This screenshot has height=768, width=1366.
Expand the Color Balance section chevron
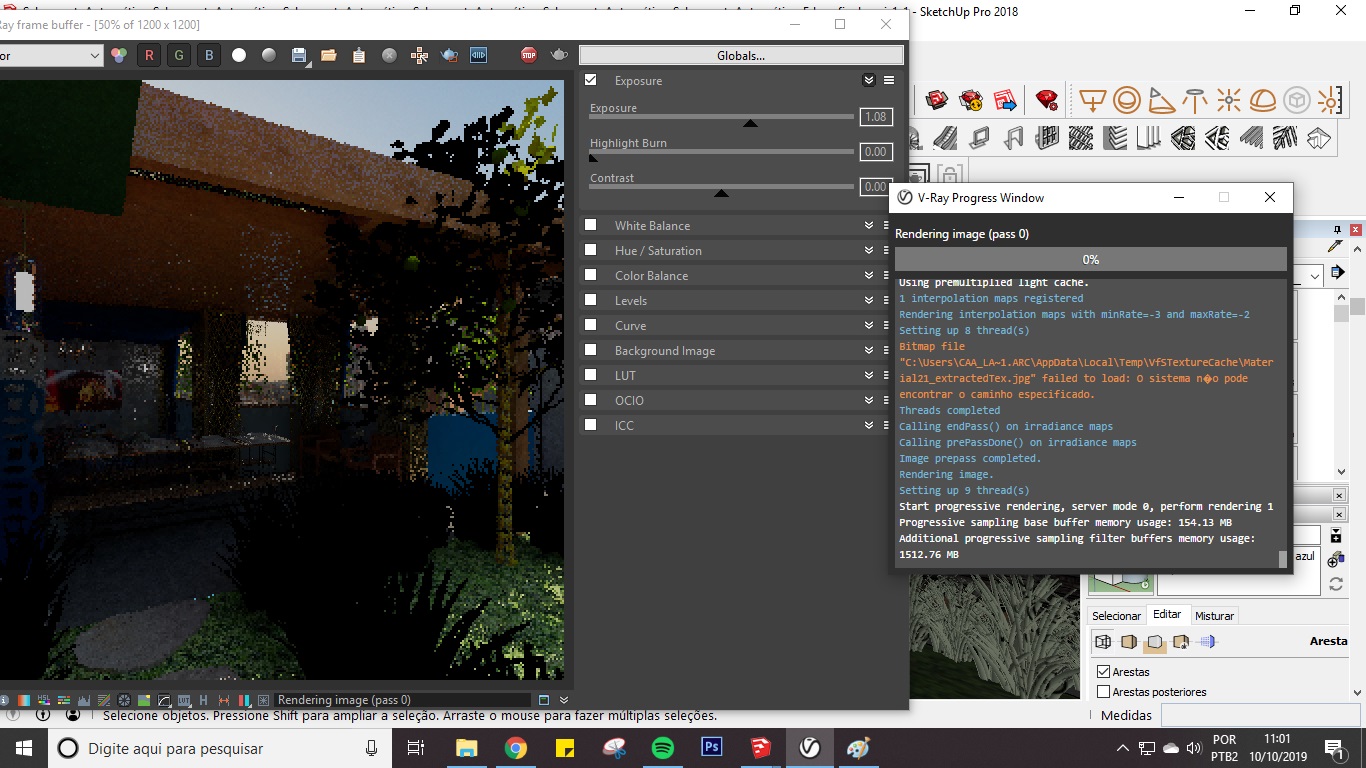click(869, 275)
